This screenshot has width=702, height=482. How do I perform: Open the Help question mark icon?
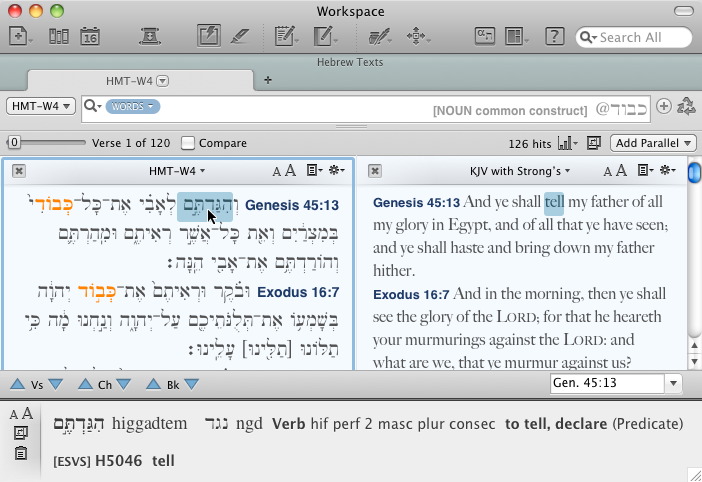[553, 38]
